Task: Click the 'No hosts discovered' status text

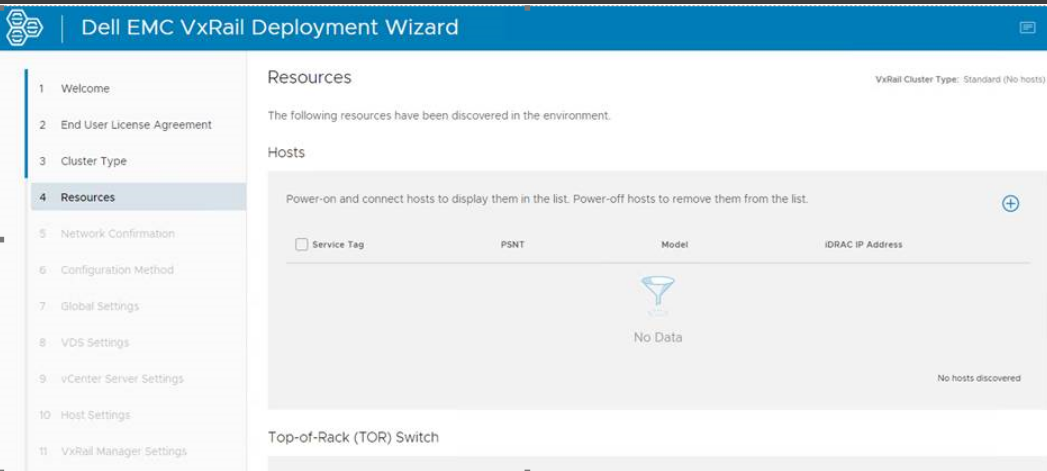Action: pyautogui.click(x=979, y=378)
